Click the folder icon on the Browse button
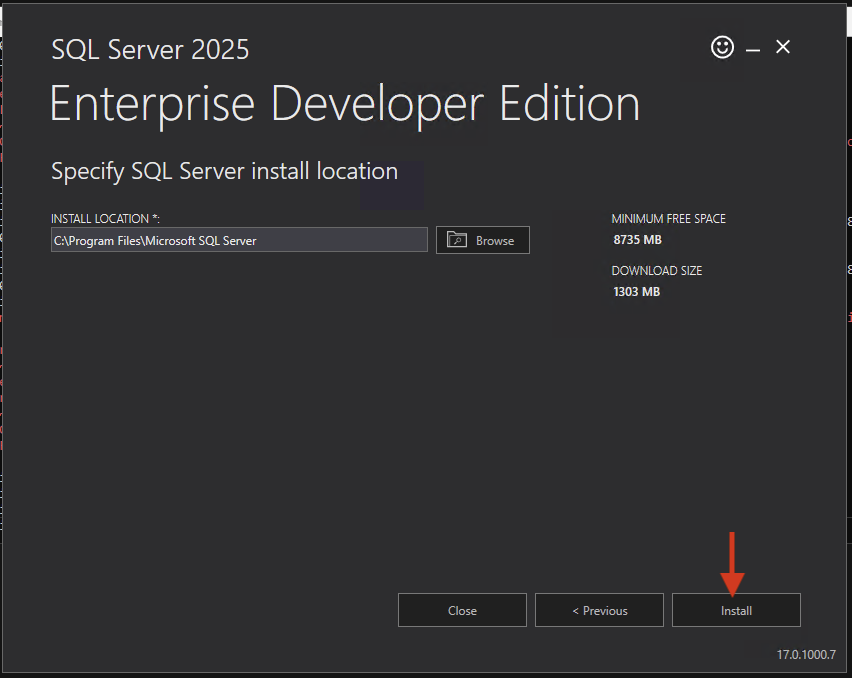Viewport: 852px width, 678px height. [x=456, y=240]
